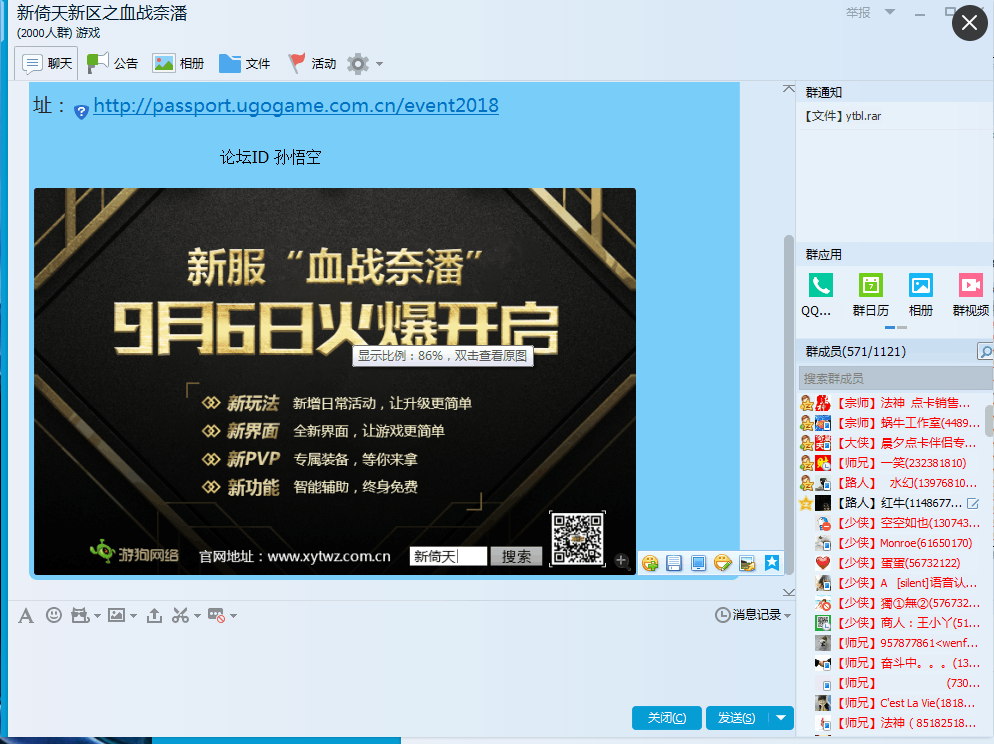Select member C'est La Vie
The height and width of the screenshot is (744, 994).
(x=891, y=703)
